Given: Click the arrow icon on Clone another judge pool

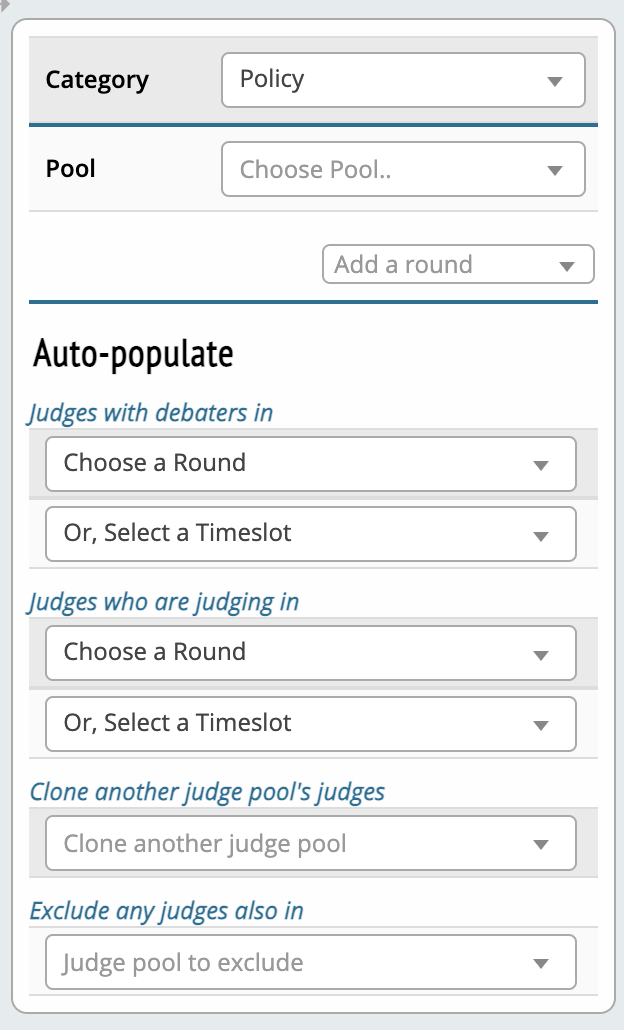Looking at the screenshot, I should click(x=541, y=845).
